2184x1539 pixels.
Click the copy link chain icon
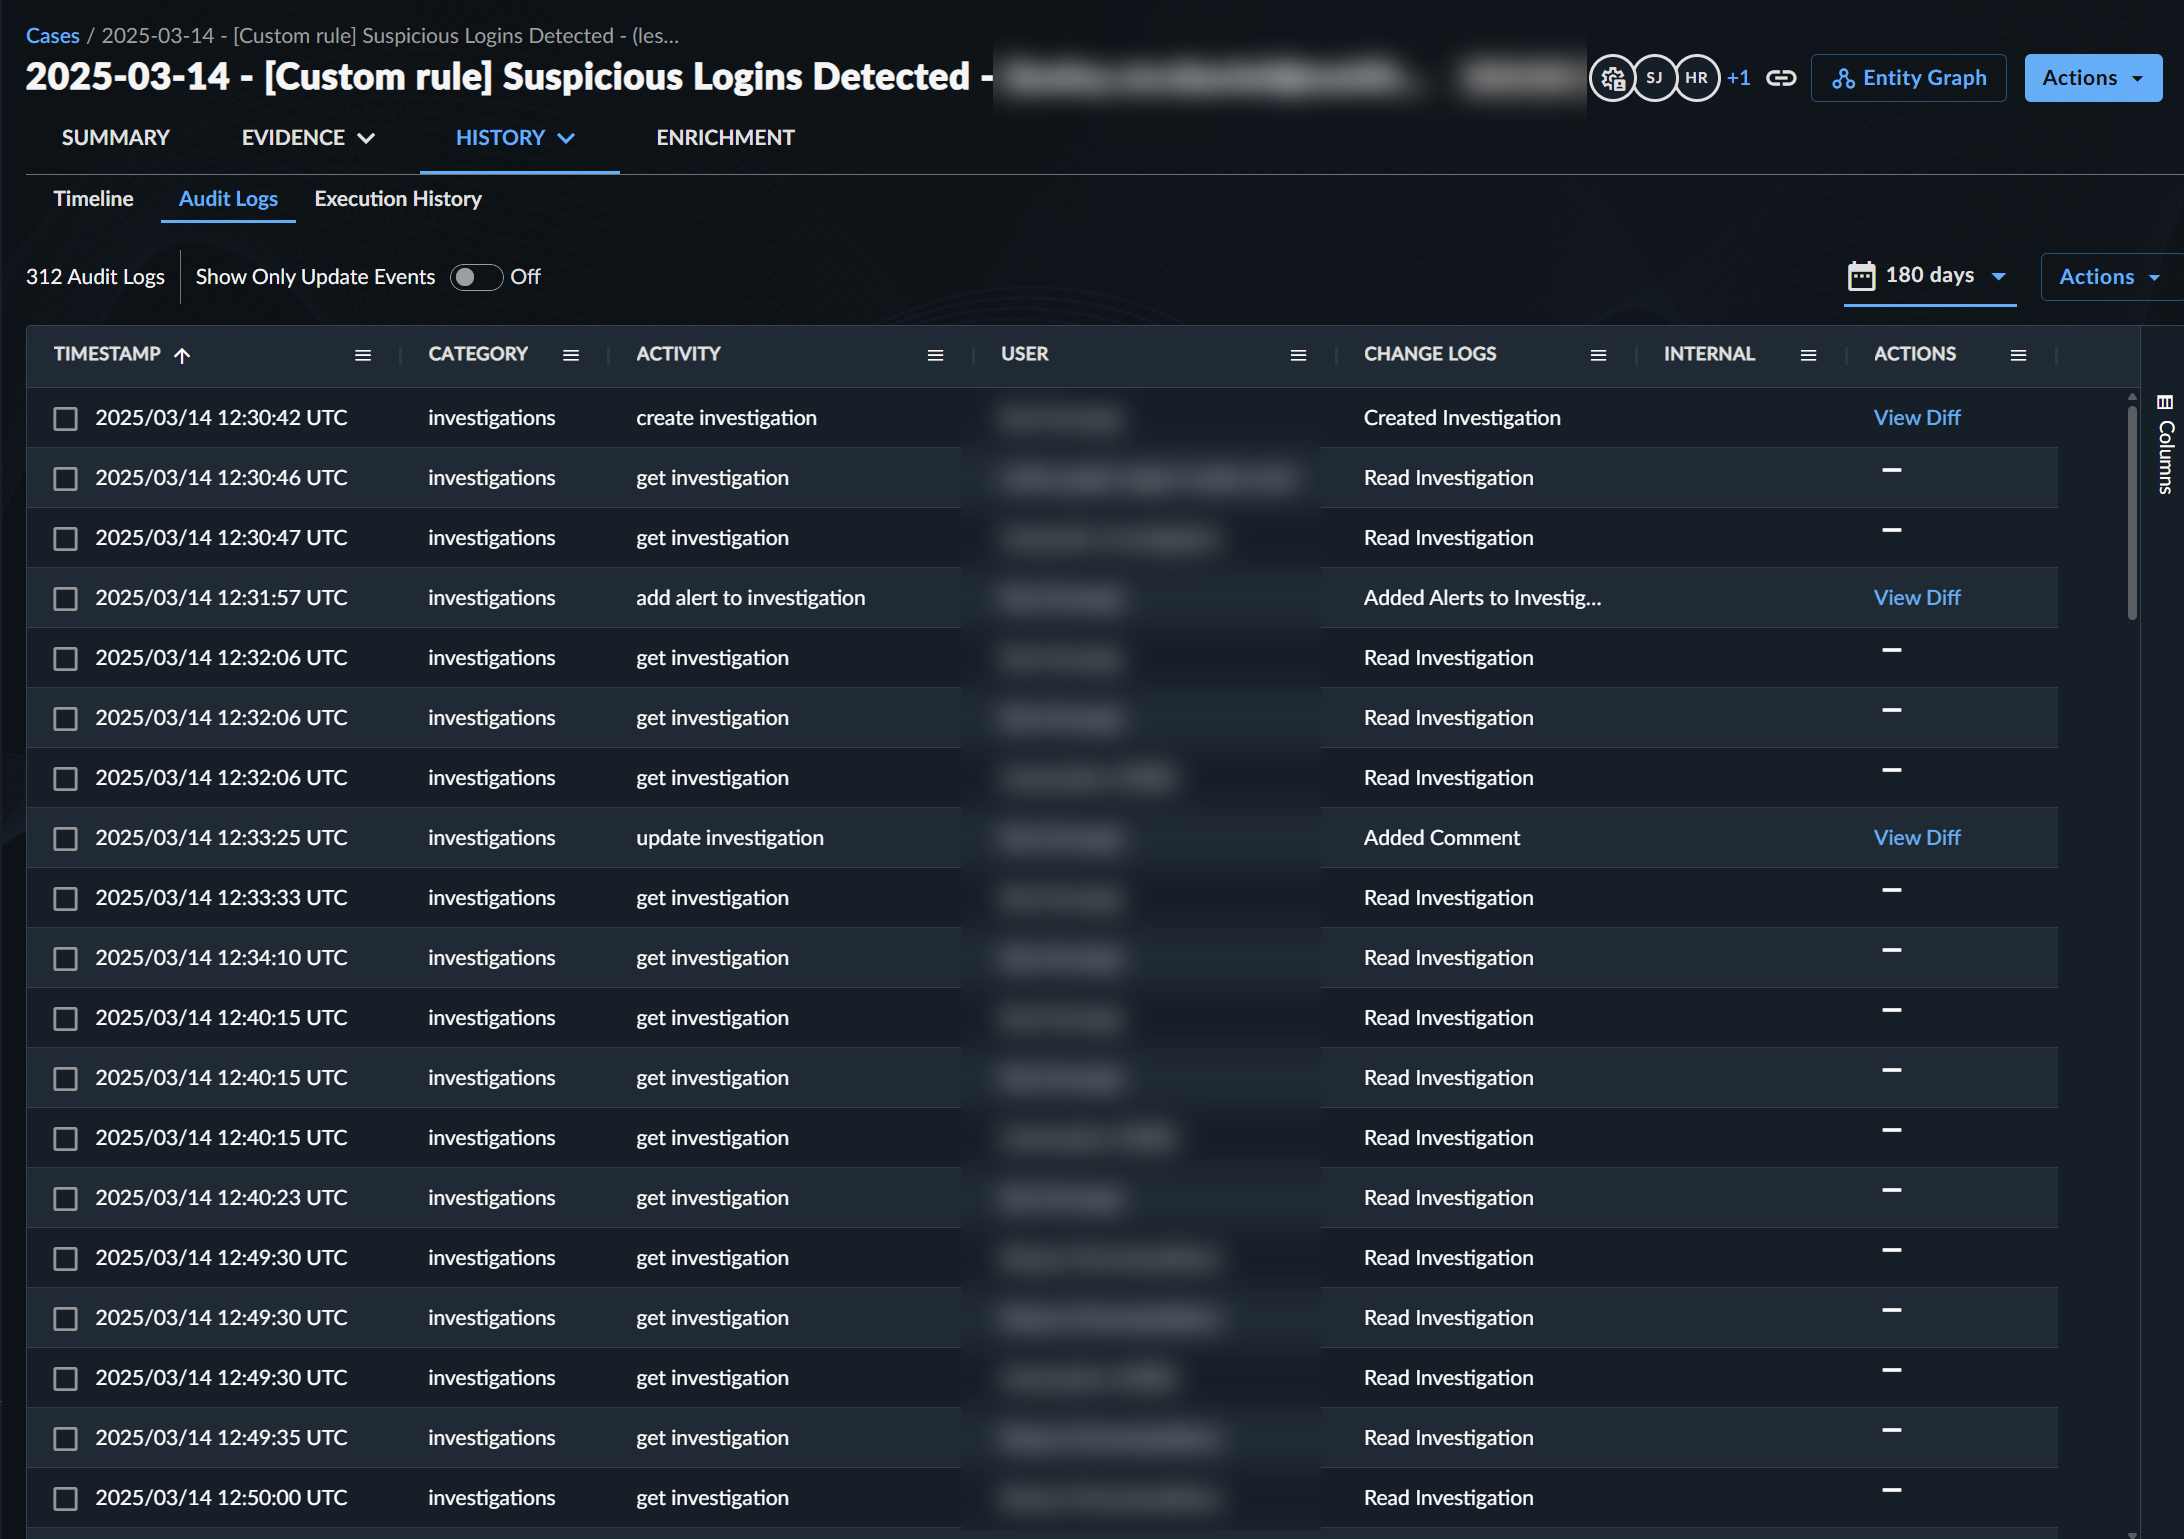click(x=1781, y=78)
